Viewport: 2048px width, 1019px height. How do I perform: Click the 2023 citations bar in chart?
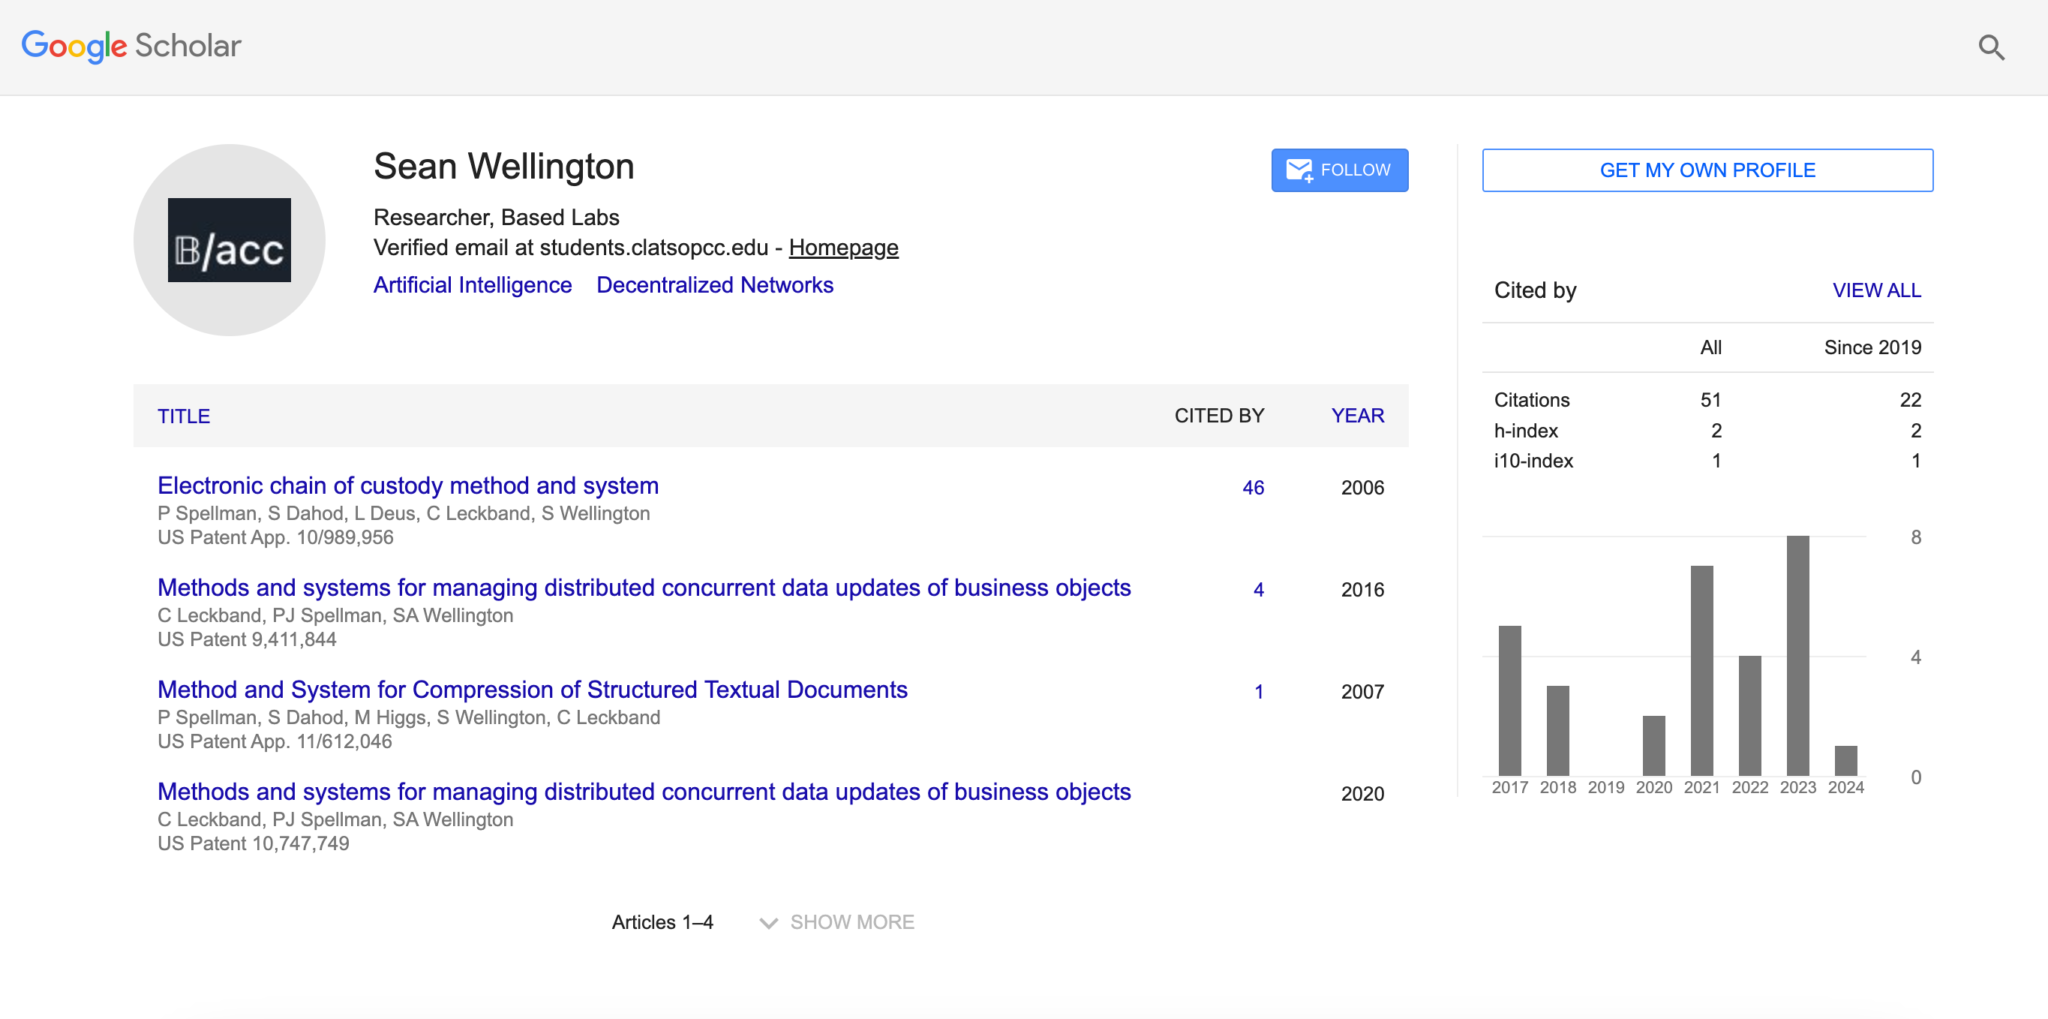[1797, 656]
